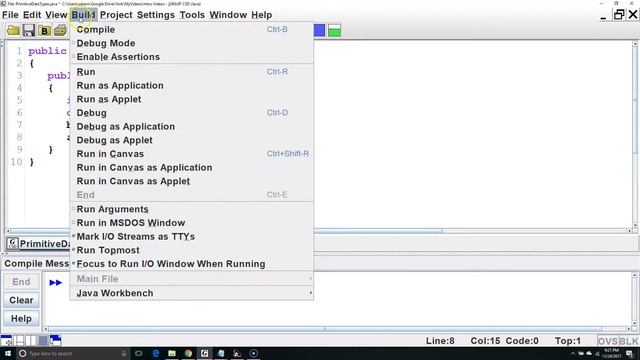Image resolution: width=640 pixels, height=360 pixels.
Task: Close the open Build menu
Action: tap(84, 15)
